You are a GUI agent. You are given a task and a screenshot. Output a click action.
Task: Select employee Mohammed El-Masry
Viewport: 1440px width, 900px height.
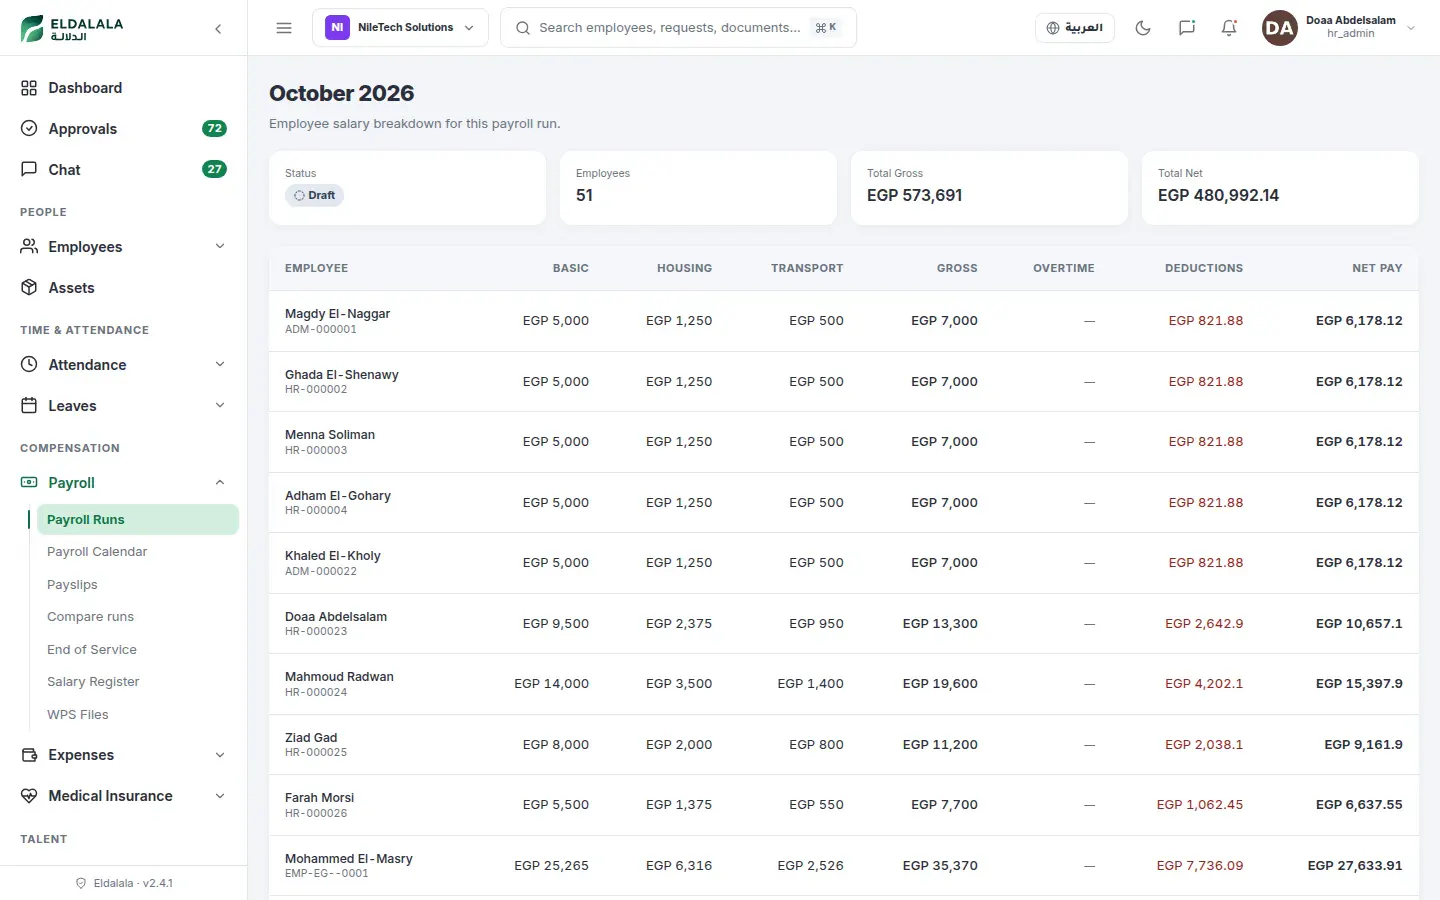(x=349, y=859)
